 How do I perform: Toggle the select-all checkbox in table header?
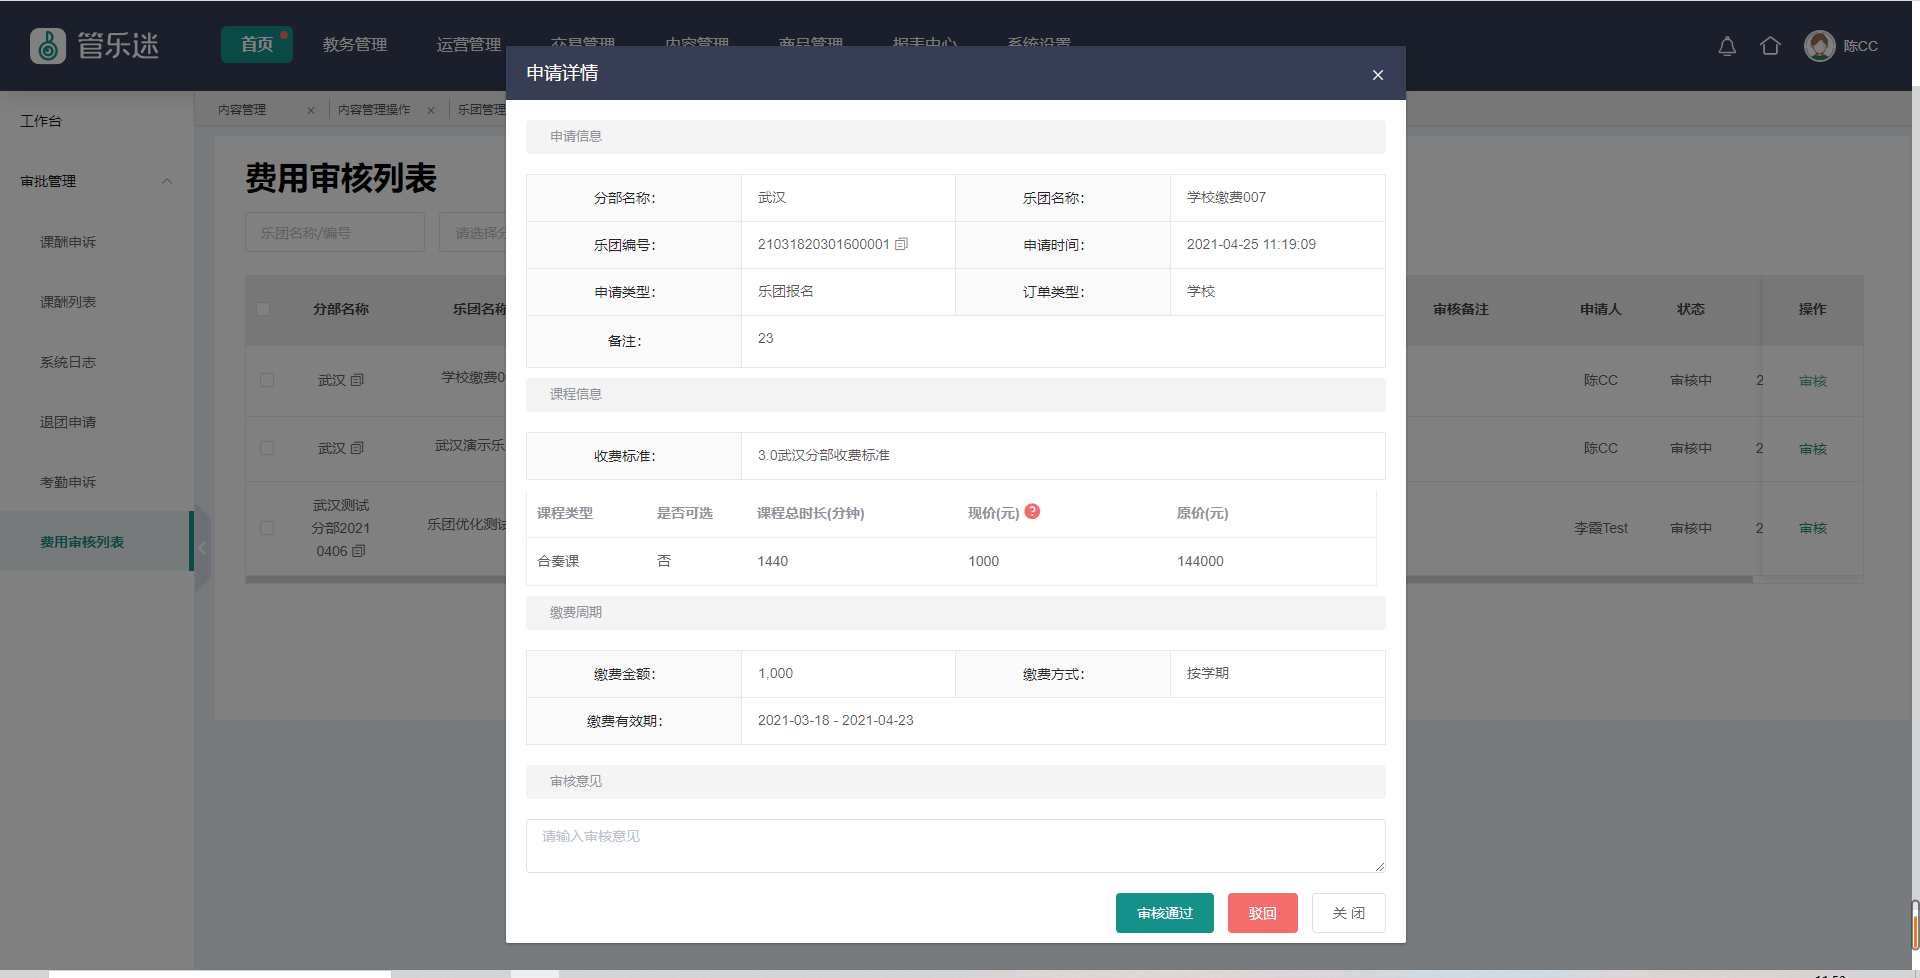pyautogui.click(x=263, y=309)
